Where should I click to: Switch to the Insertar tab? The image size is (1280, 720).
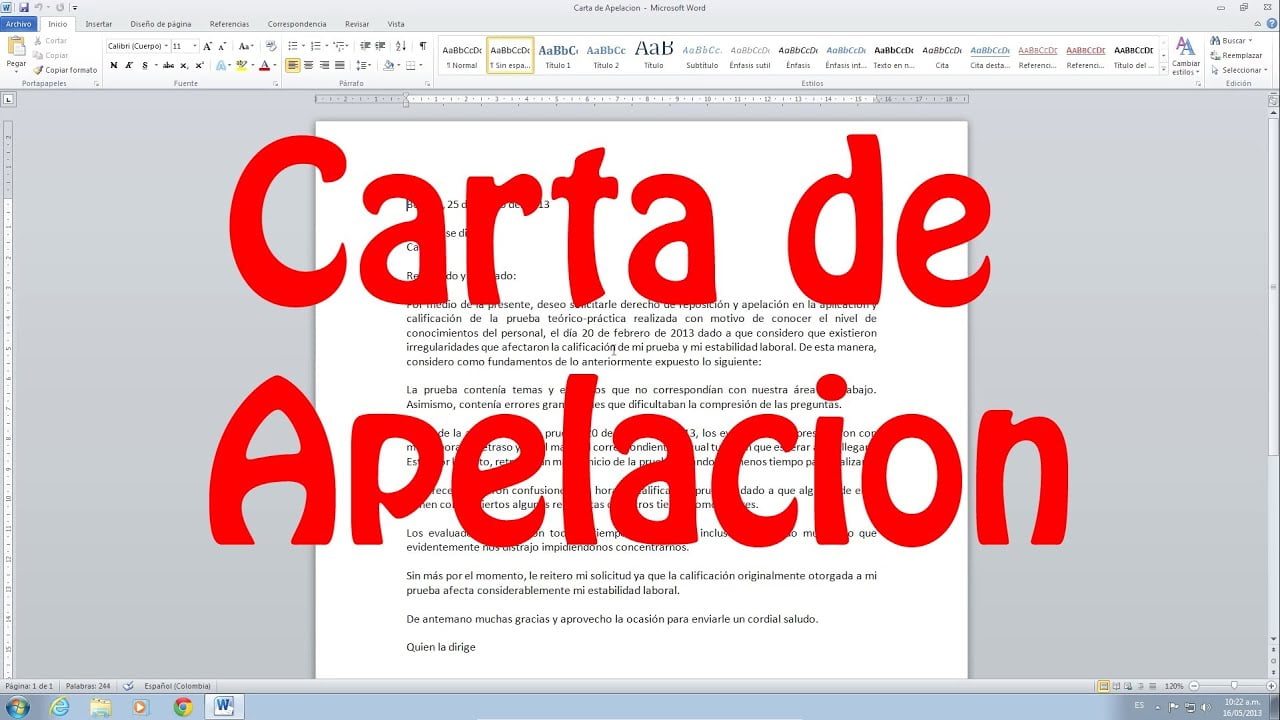[98, 23]
